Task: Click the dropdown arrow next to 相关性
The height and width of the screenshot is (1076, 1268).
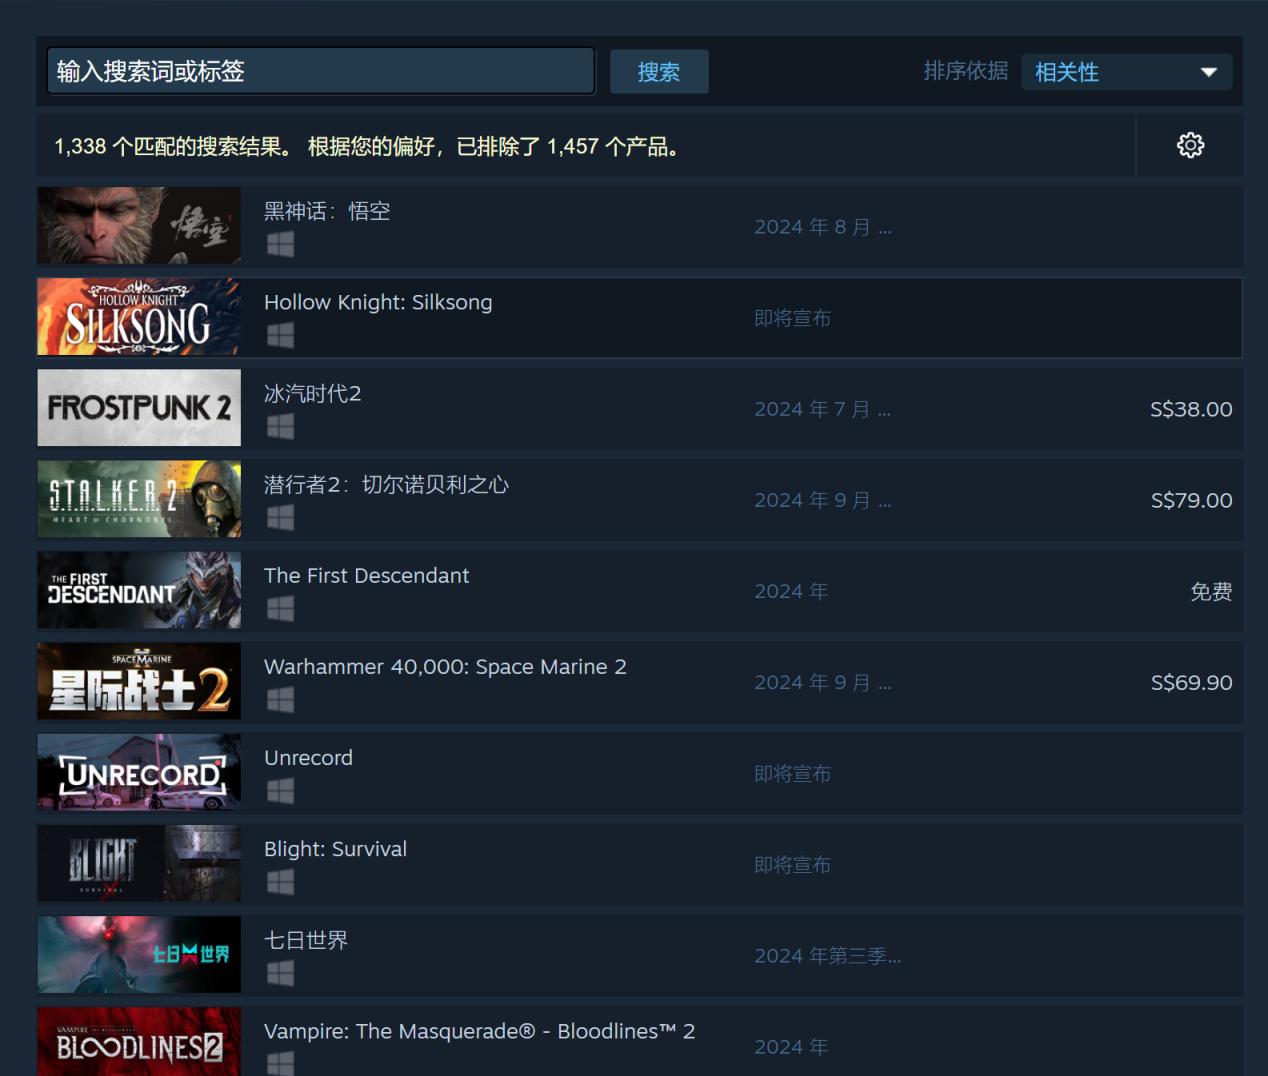Action: pyautogui.click(x=1208, y=71)
